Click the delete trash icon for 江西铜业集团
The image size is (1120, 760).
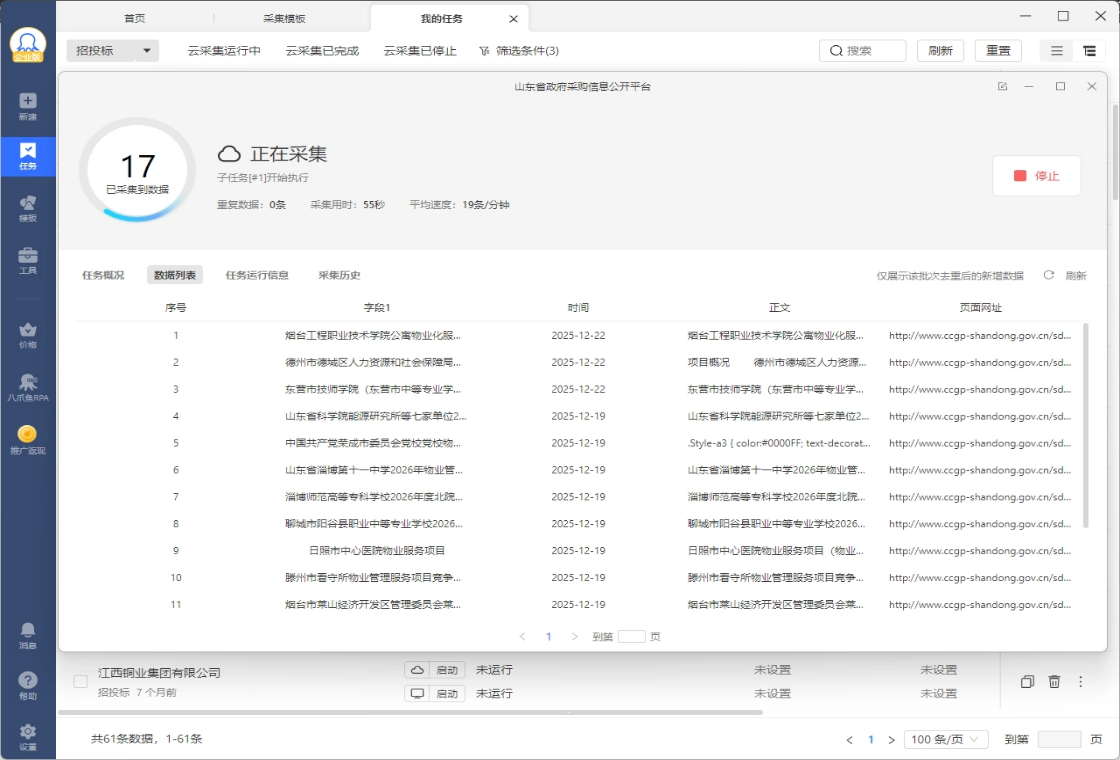click(1054, 682)
